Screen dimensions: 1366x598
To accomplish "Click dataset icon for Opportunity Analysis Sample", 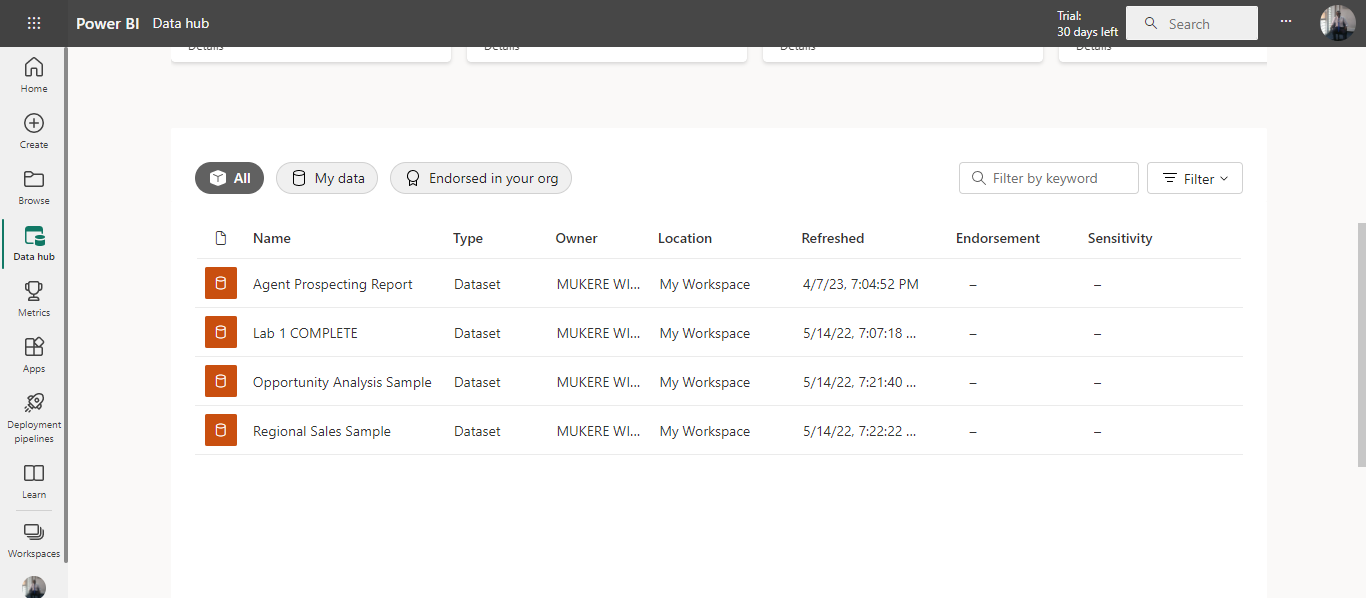I will point(221,382).
